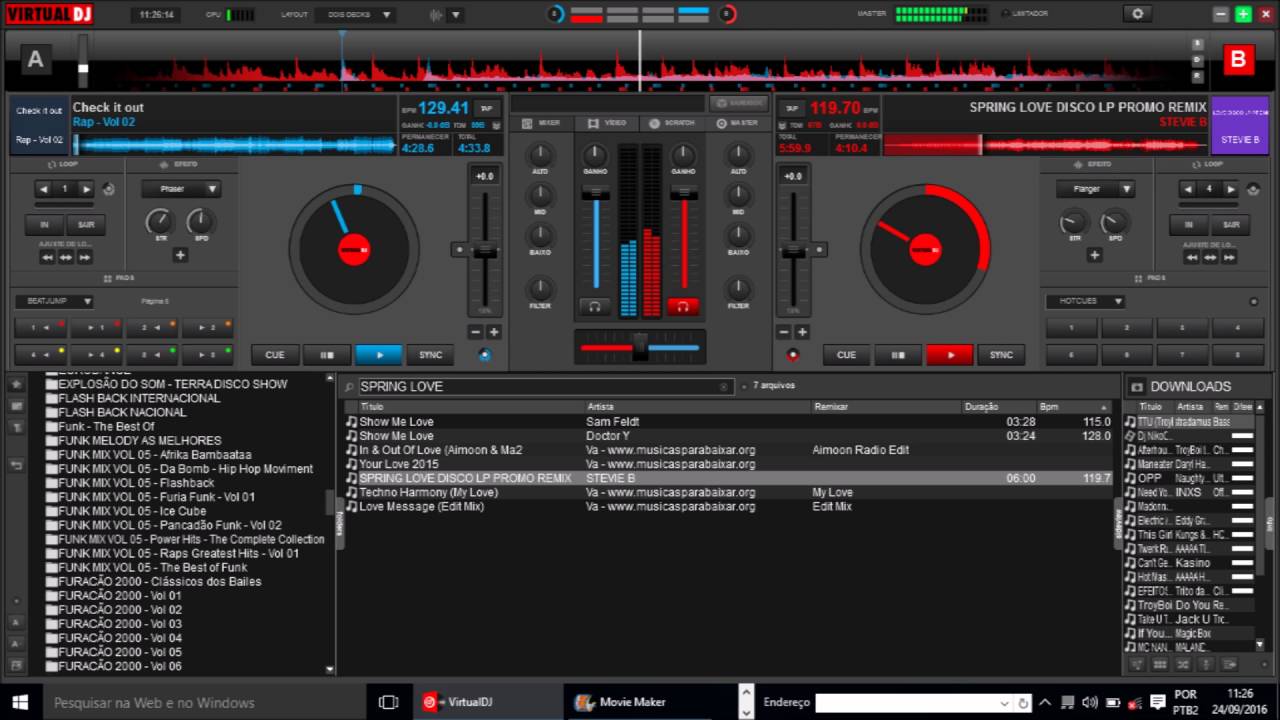Click deck B pause/stop button
The height and width of the screenshot is (720, 1280).
coord(898,355)
